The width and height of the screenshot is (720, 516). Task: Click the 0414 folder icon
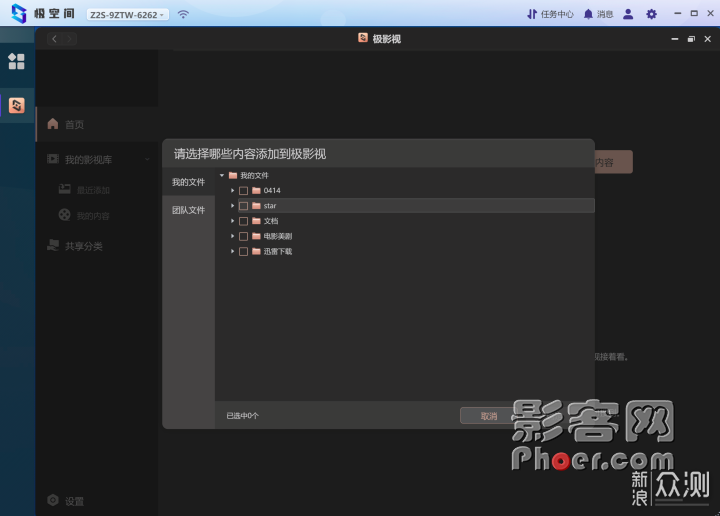(x=256, y=191)
